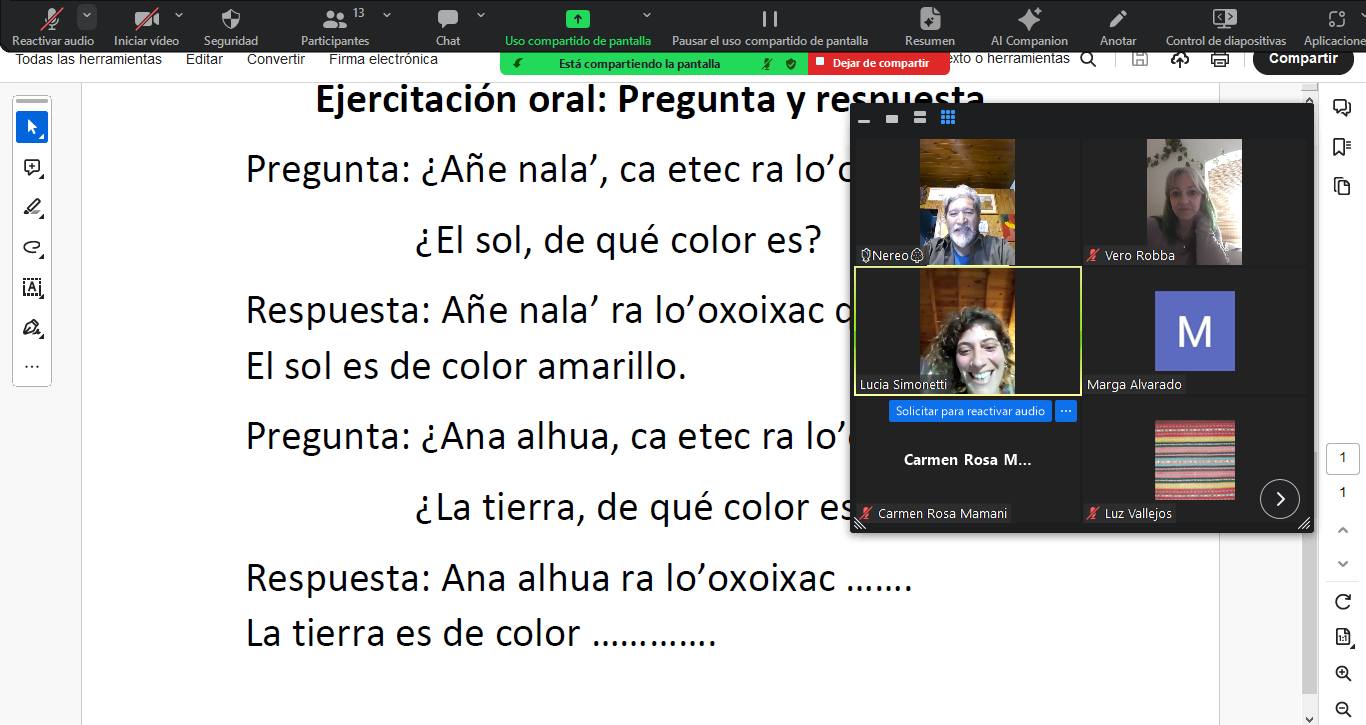
Task: Expand the Chat options arrow
Action: 481,15
